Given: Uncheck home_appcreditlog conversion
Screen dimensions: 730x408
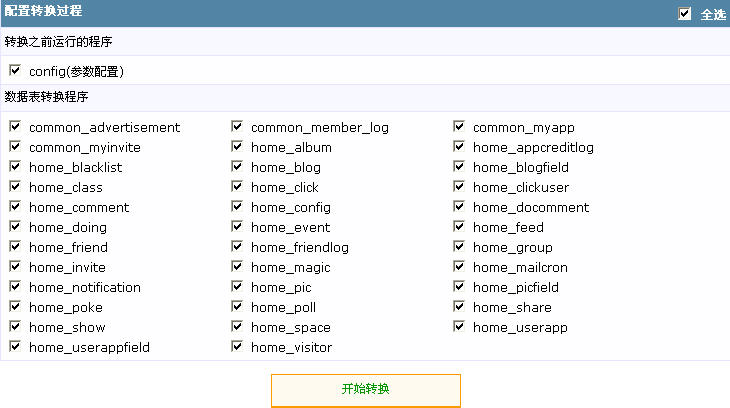Looking at the screenshot, I should (459, 147).
